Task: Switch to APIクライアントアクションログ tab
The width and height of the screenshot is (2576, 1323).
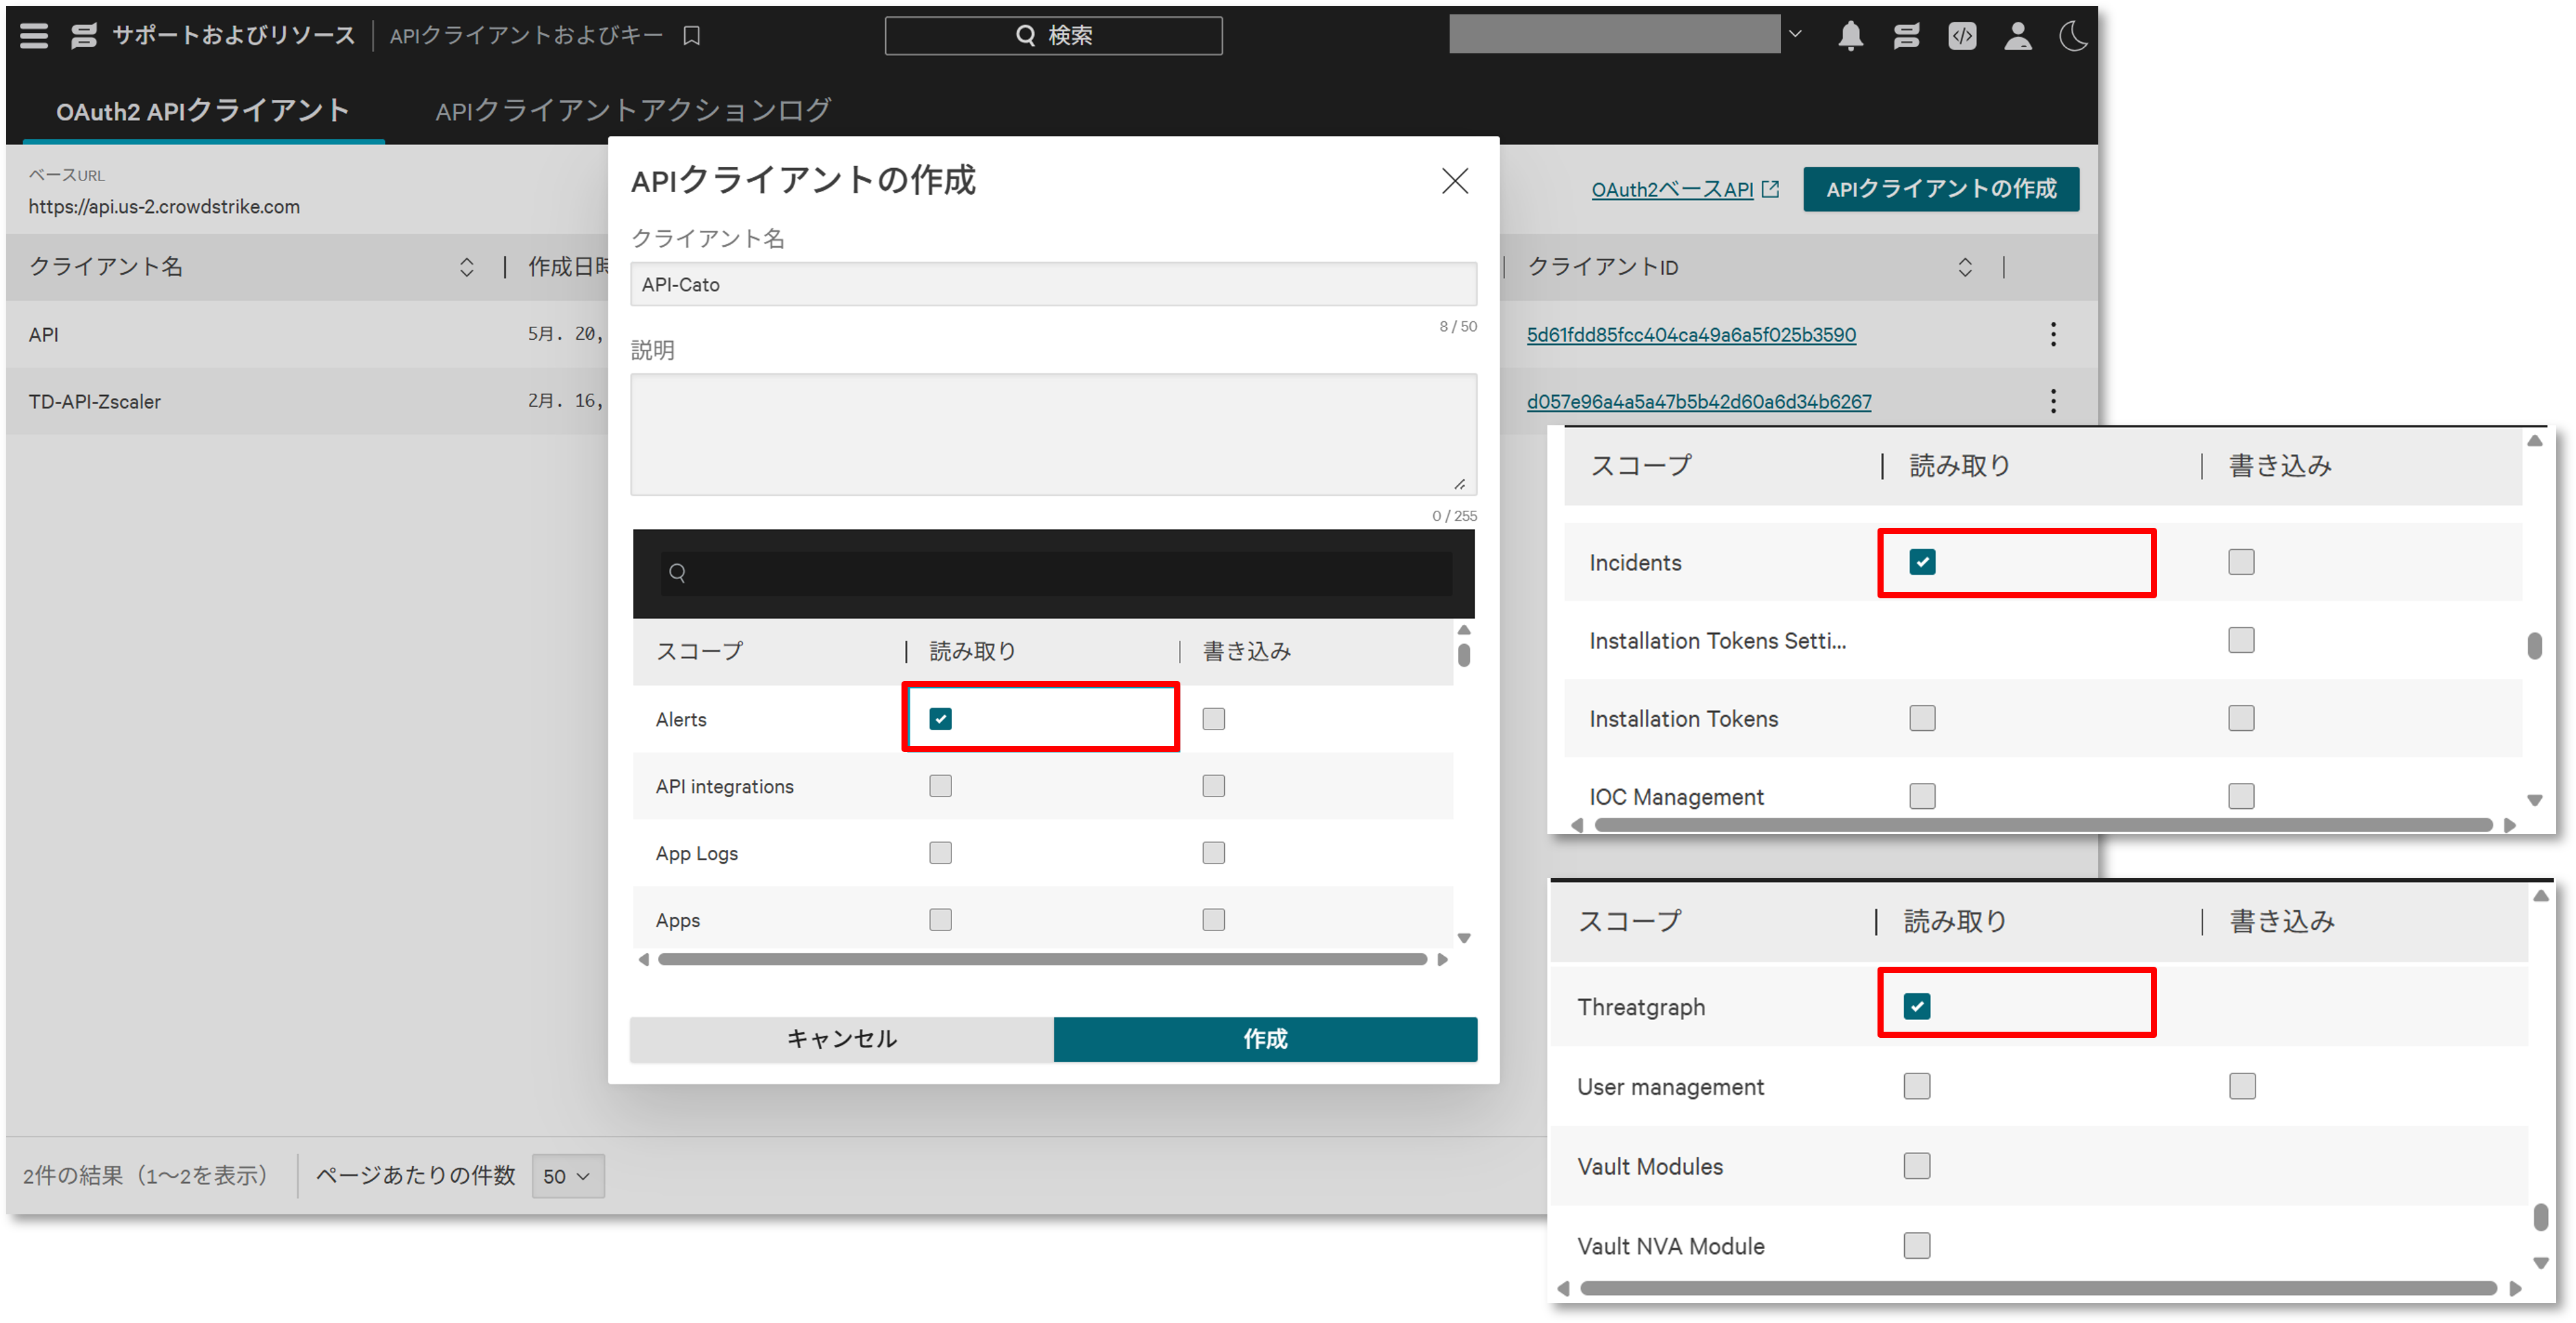Action: tap(633, 111)
